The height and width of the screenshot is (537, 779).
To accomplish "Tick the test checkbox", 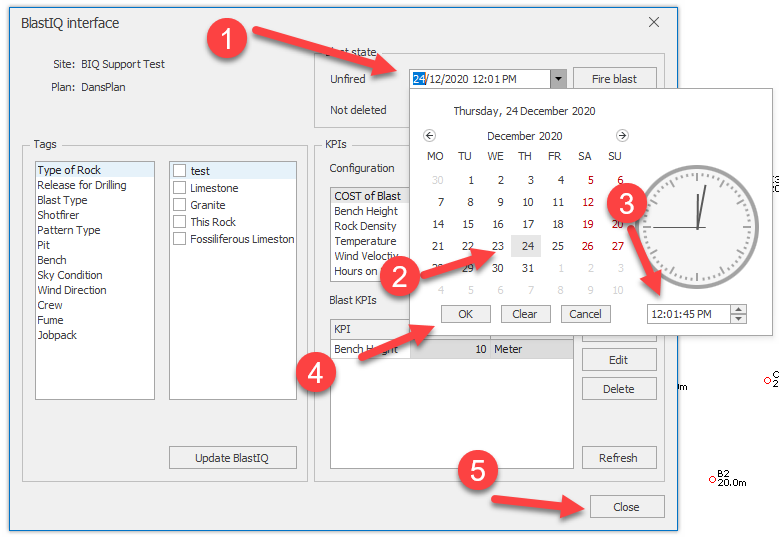I will point(179,171).
